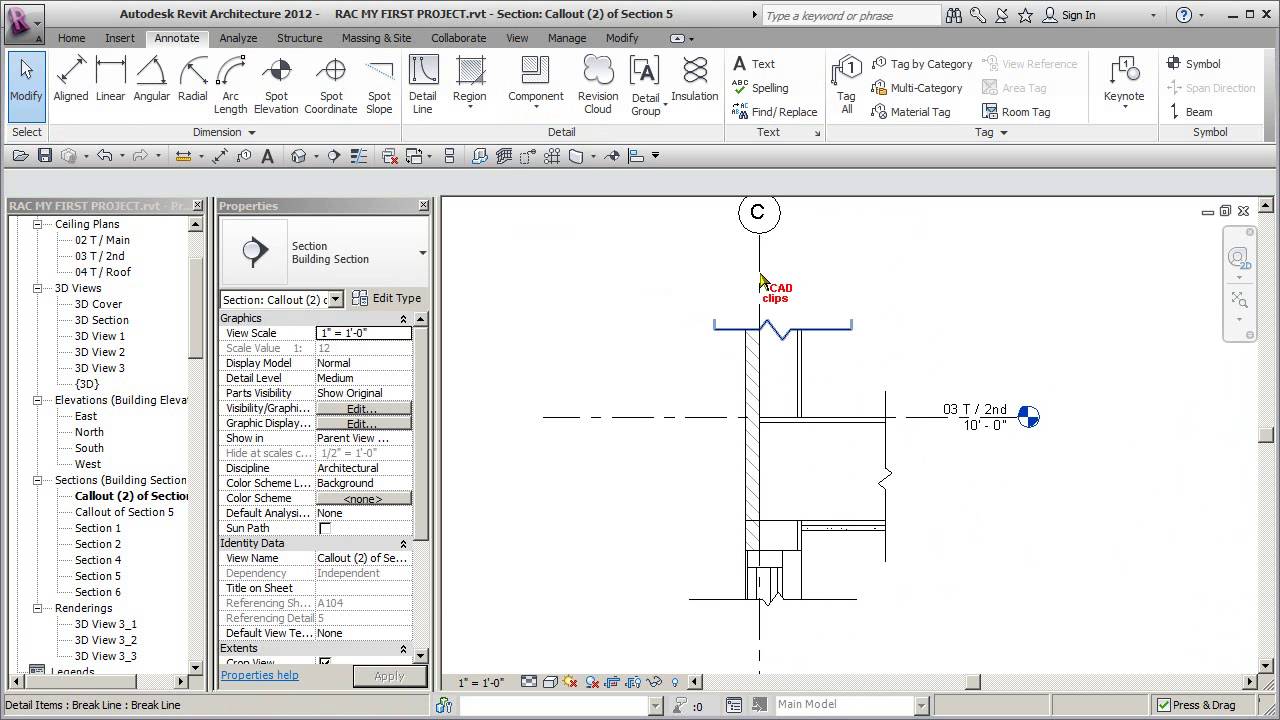Screen dimensions: 1280x720
Task: Collapse the 3D Views tree node
Action: tap(37, 288)
